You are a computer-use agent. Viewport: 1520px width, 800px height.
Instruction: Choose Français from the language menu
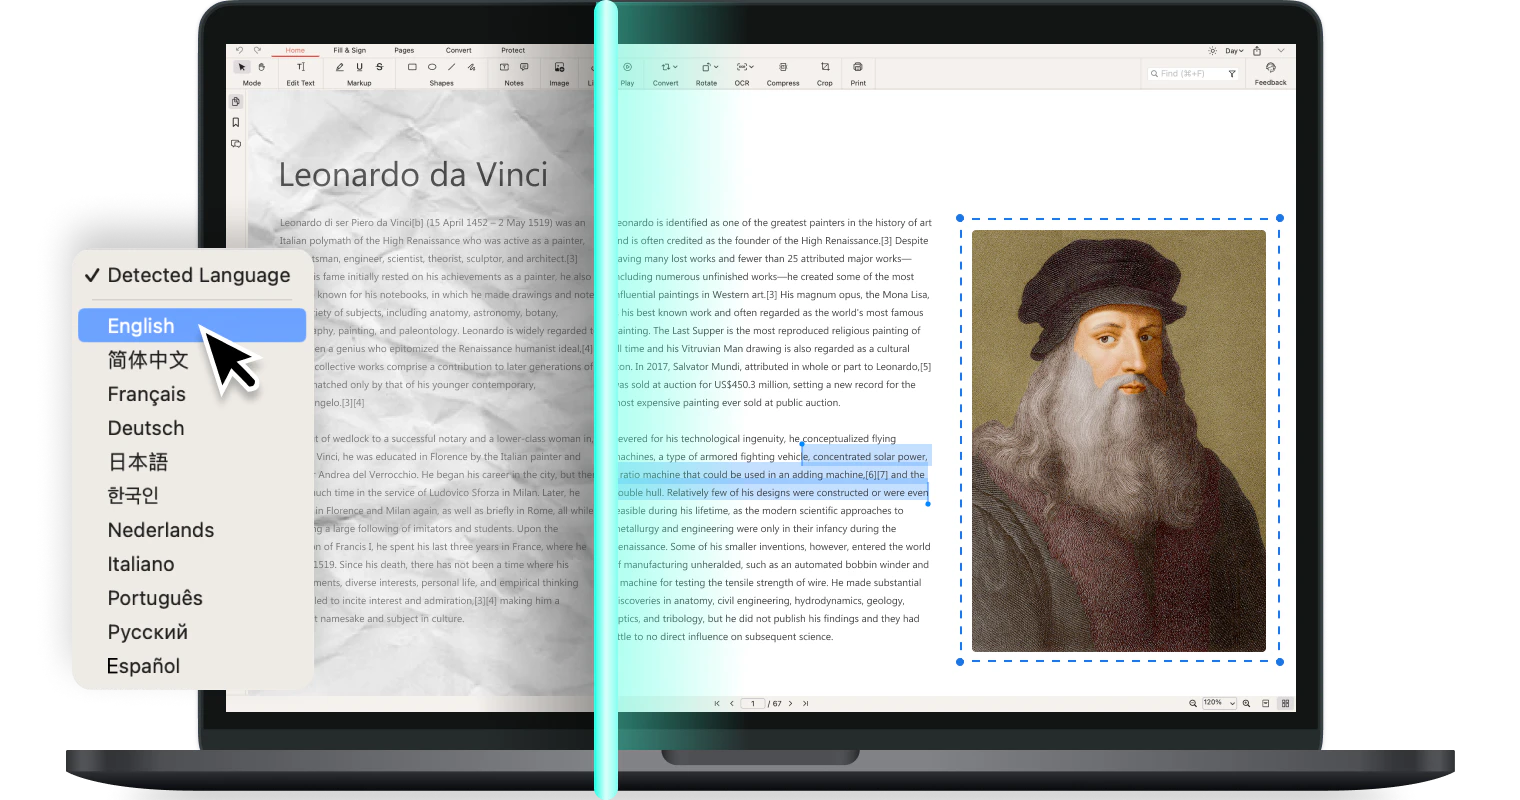[146, 394]
